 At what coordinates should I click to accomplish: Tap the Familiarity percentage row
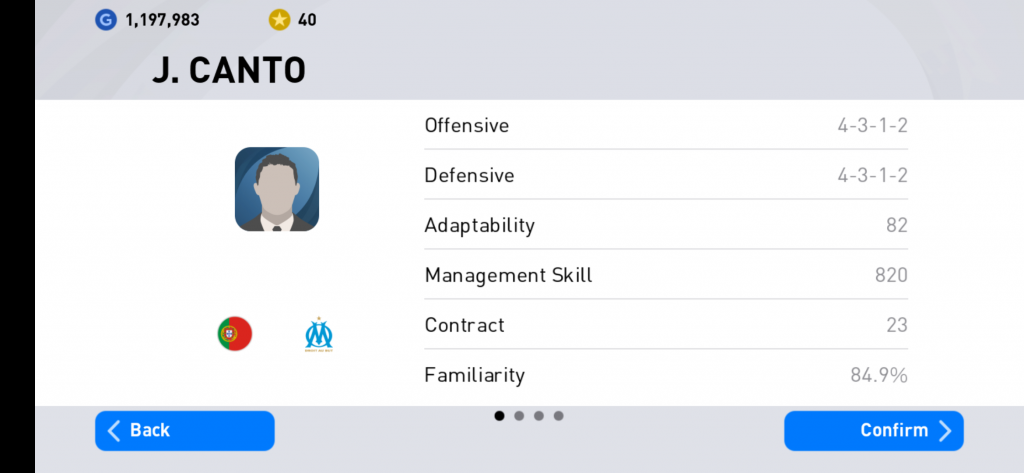coord(666,375)
